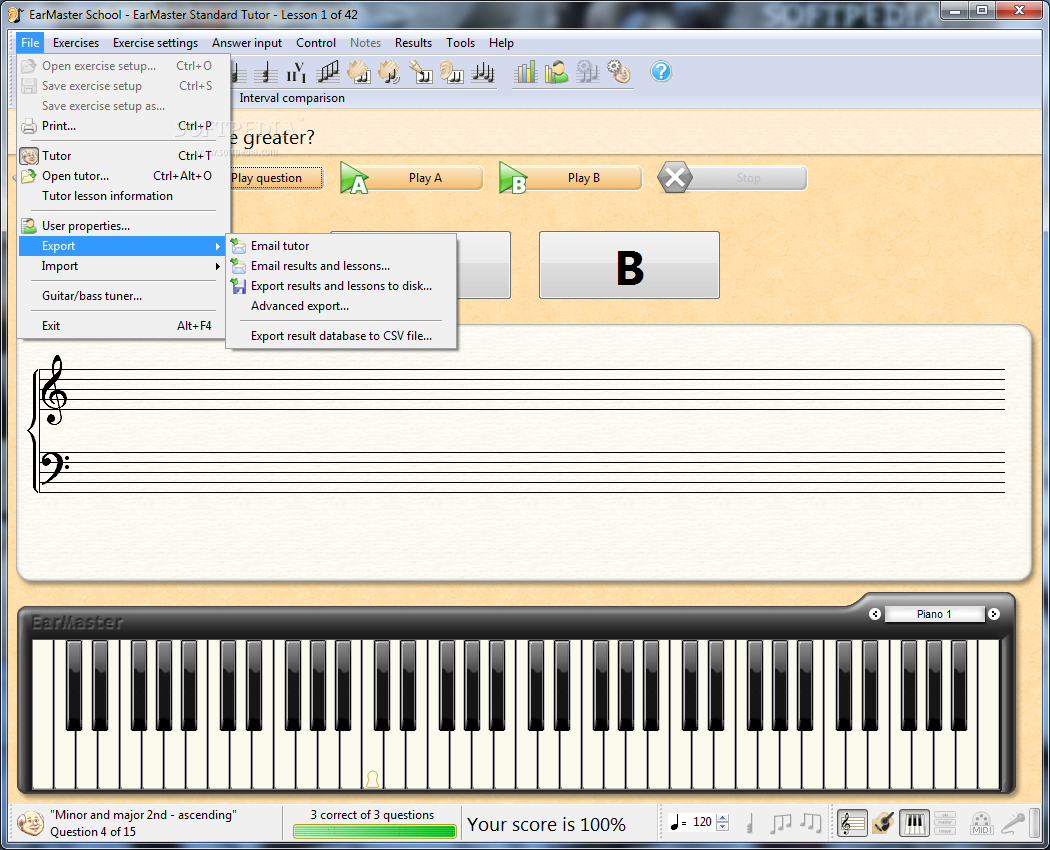The image size is (1050, 850).
Task: Click the Stop button
Action: [x=732, y=178]
